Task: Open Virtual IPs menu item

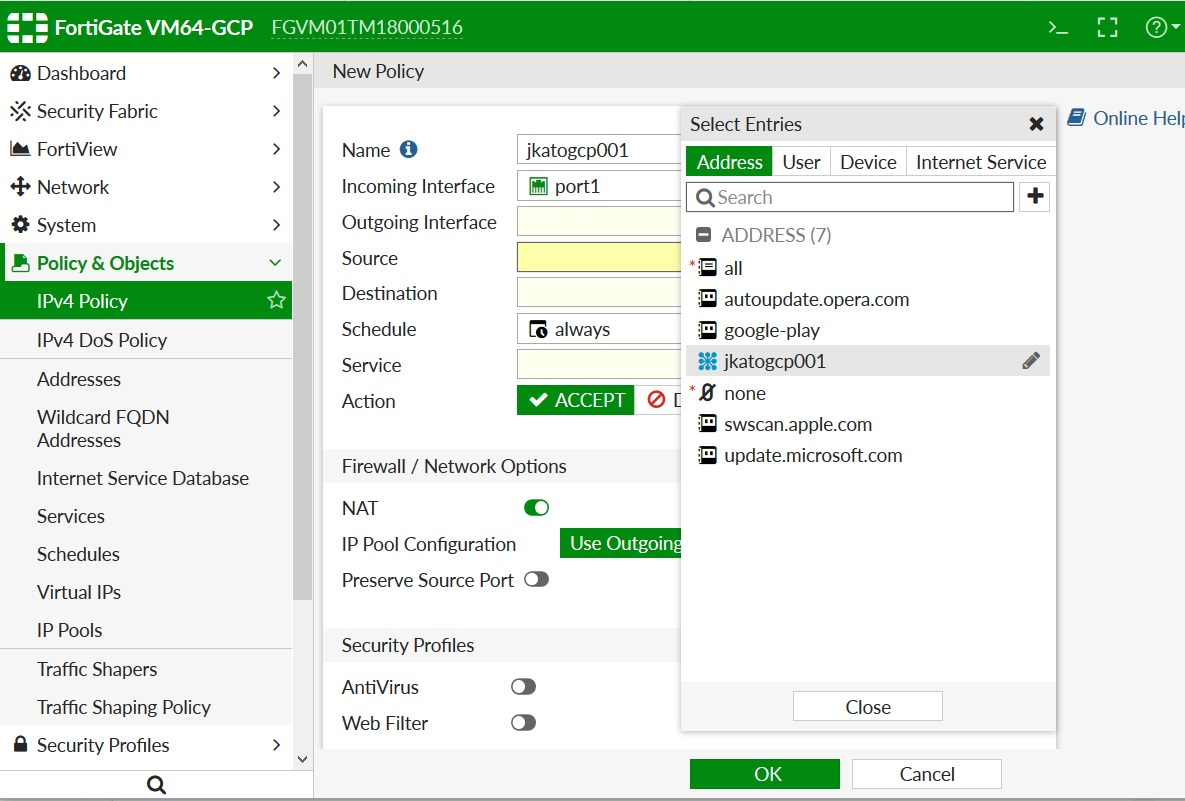Action: click(x=146, y=592)
